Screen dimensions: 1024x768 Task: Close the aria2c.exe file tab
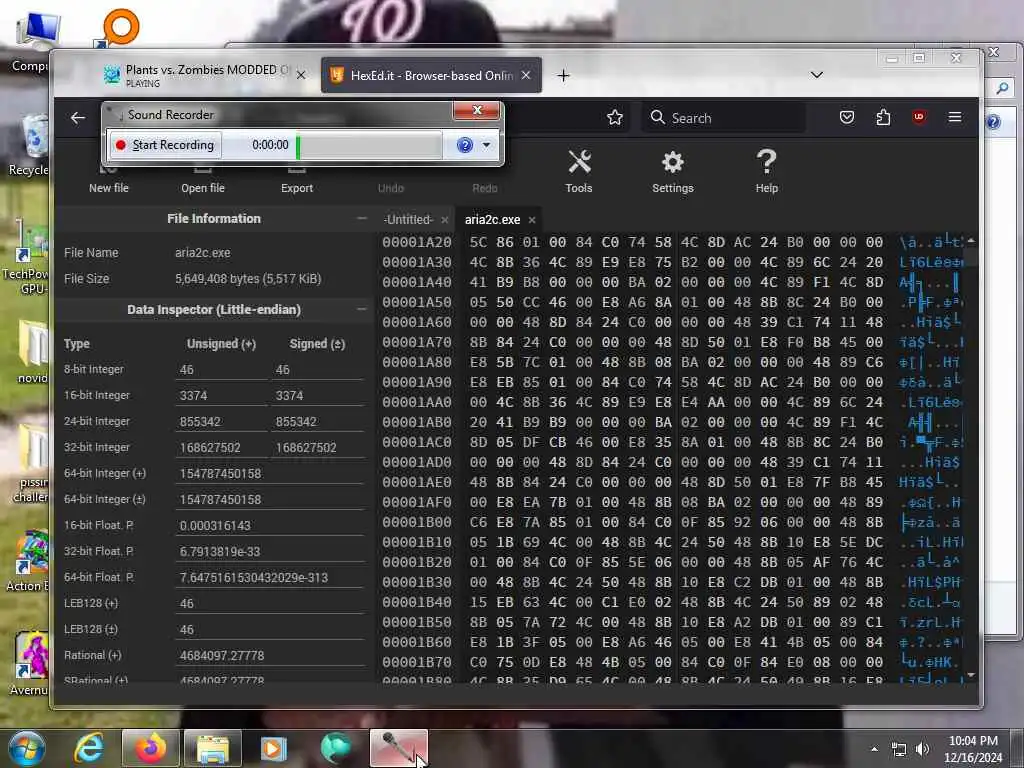click(532, 220)
